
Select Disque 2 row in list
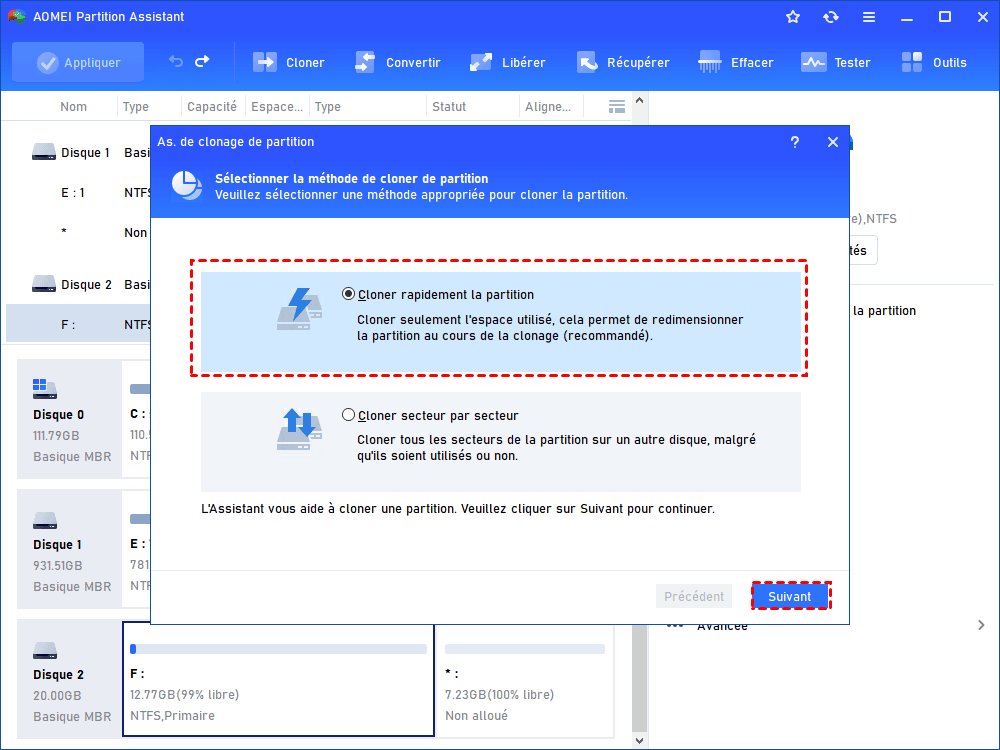78,284
